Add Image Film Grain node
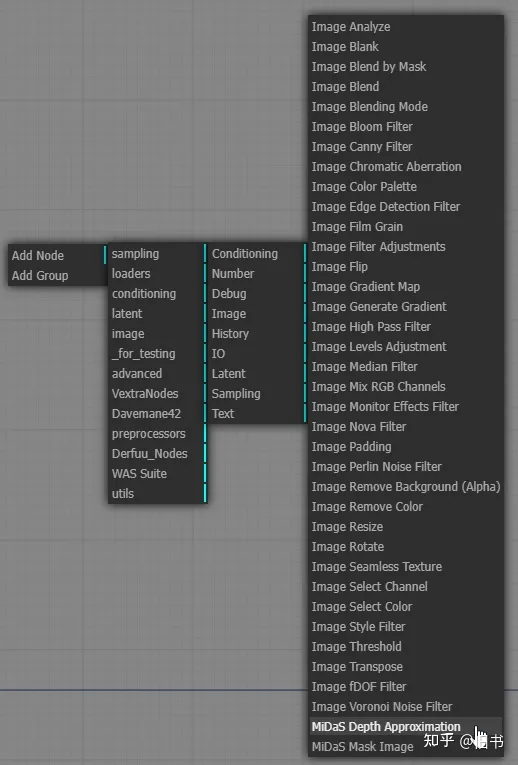This screenshot has height=765, width=518. [x=406, y=227]
